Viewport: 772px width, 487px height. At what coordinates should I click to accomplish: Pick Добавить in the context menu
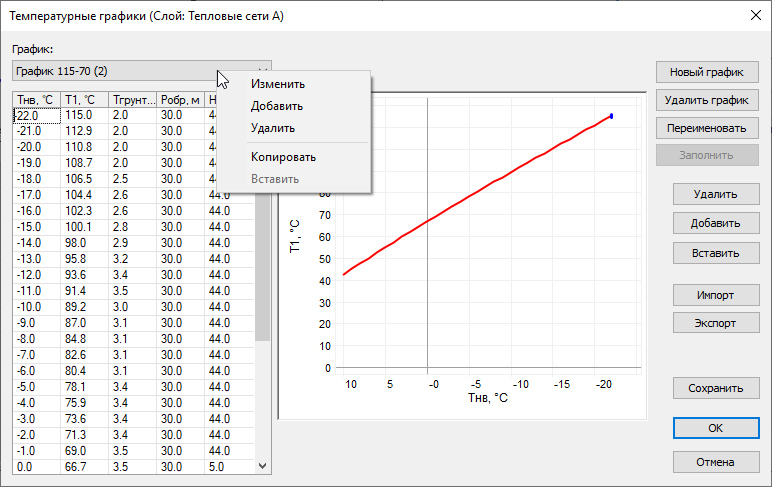click(277, 106)
